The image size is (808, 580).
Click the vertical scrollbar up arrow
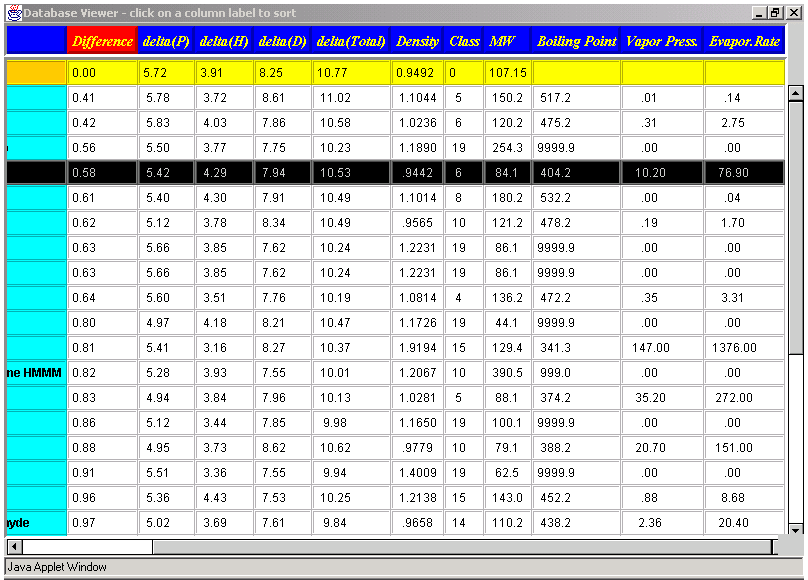click(x=796, y=93)
